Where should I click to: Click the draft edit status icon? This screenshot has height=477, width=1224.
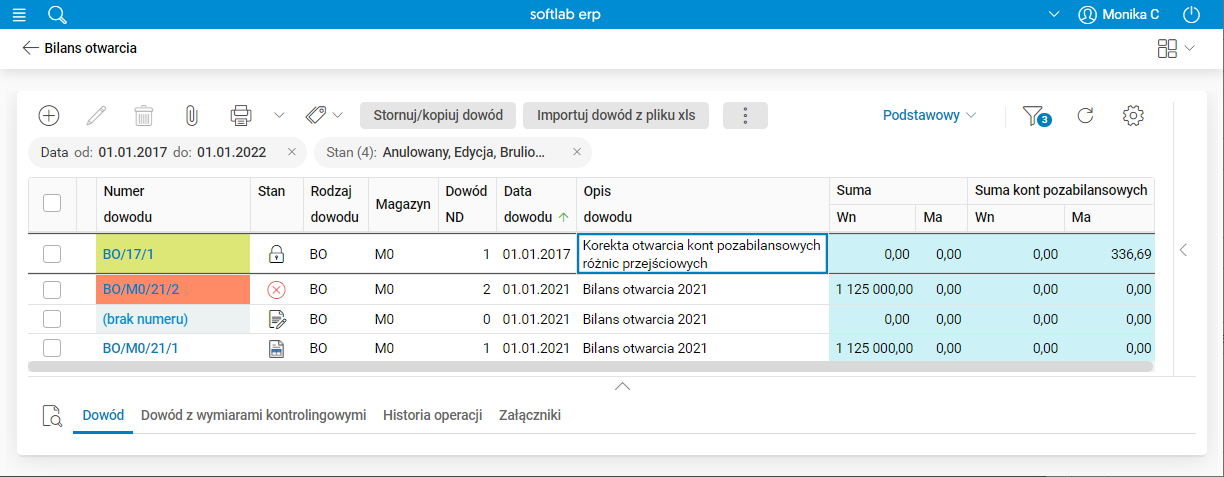coord(277,319)
